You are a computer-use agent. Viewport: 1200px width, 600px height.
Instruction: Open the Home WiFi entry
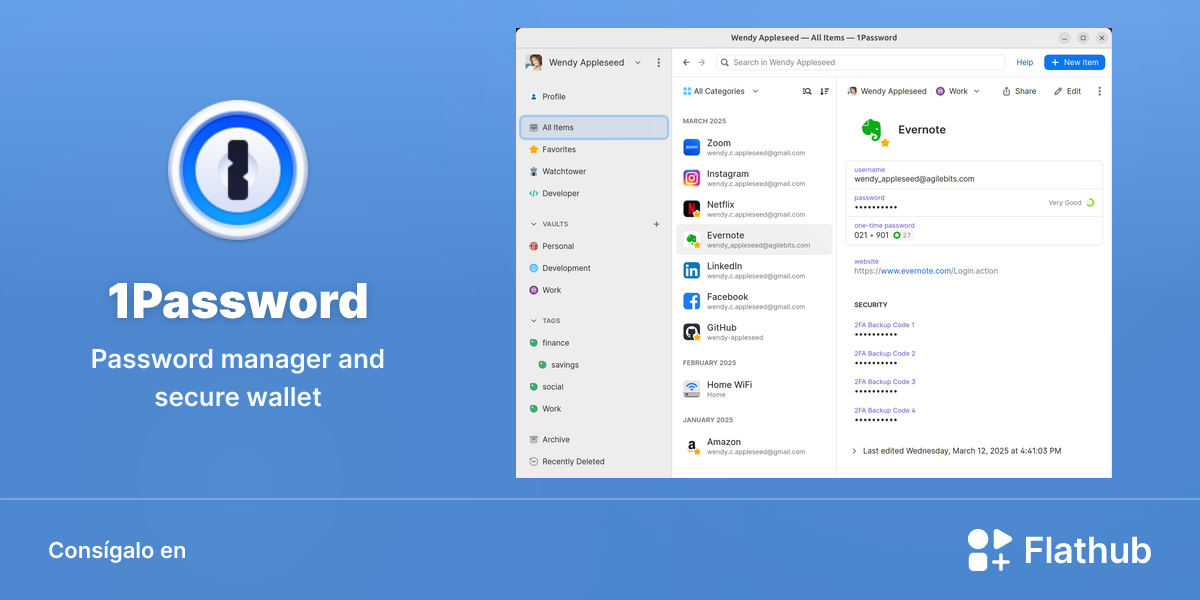click(754, 389)
